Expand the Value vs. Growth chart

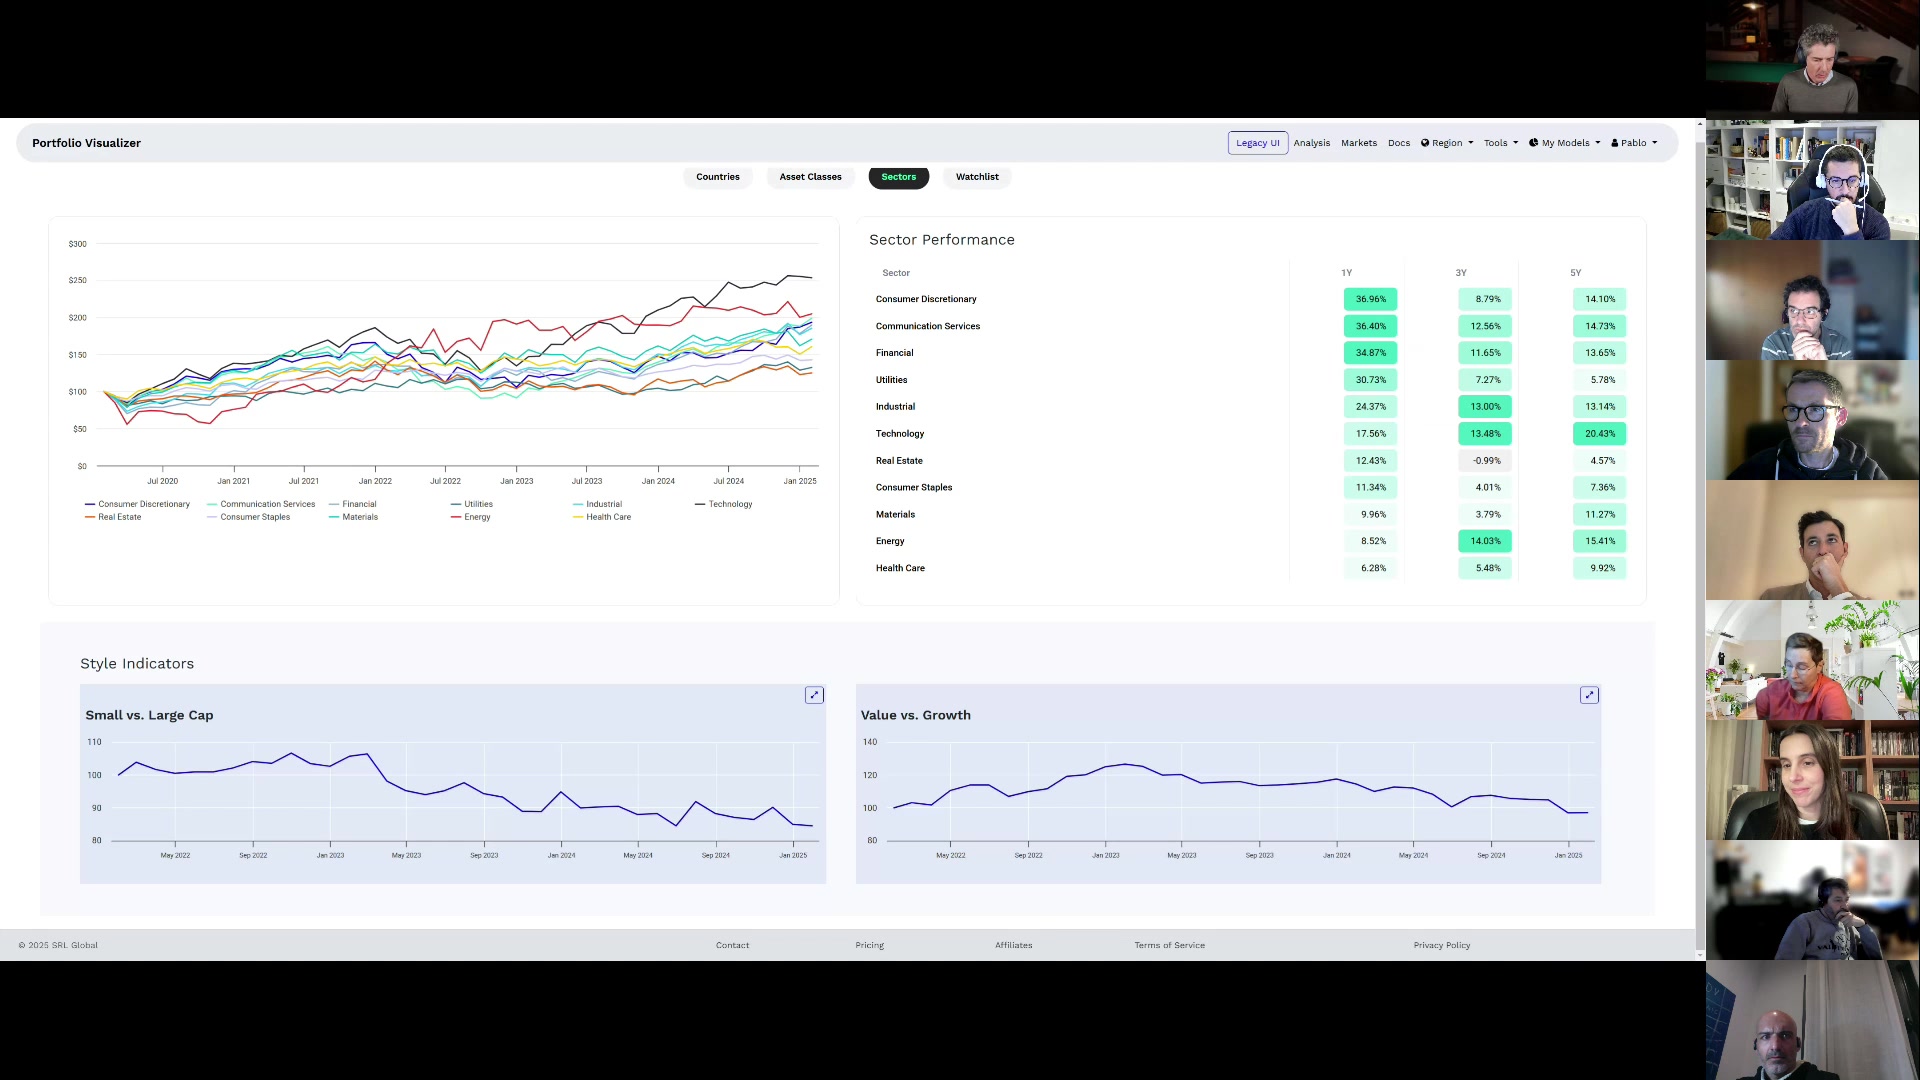(x=1589, y=695)
